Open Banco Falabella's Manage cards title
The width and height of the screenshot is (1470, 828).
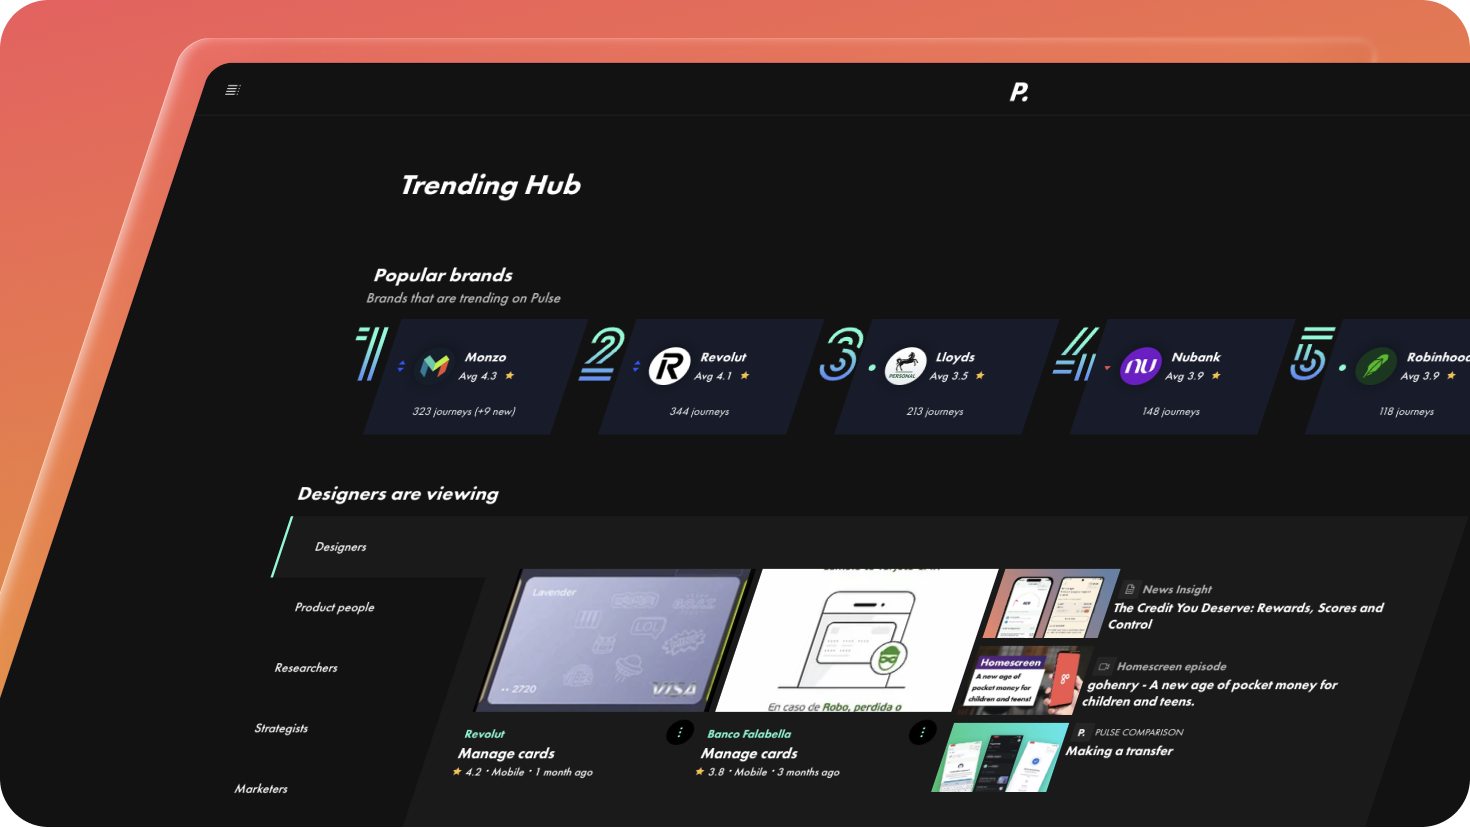(749, 753)
